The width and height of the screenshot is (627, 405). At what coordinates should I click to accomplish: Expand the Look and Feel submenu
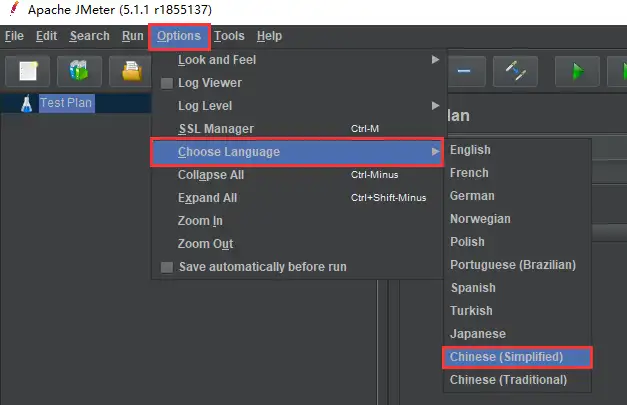pyautogui.click(x=298, y=60)
